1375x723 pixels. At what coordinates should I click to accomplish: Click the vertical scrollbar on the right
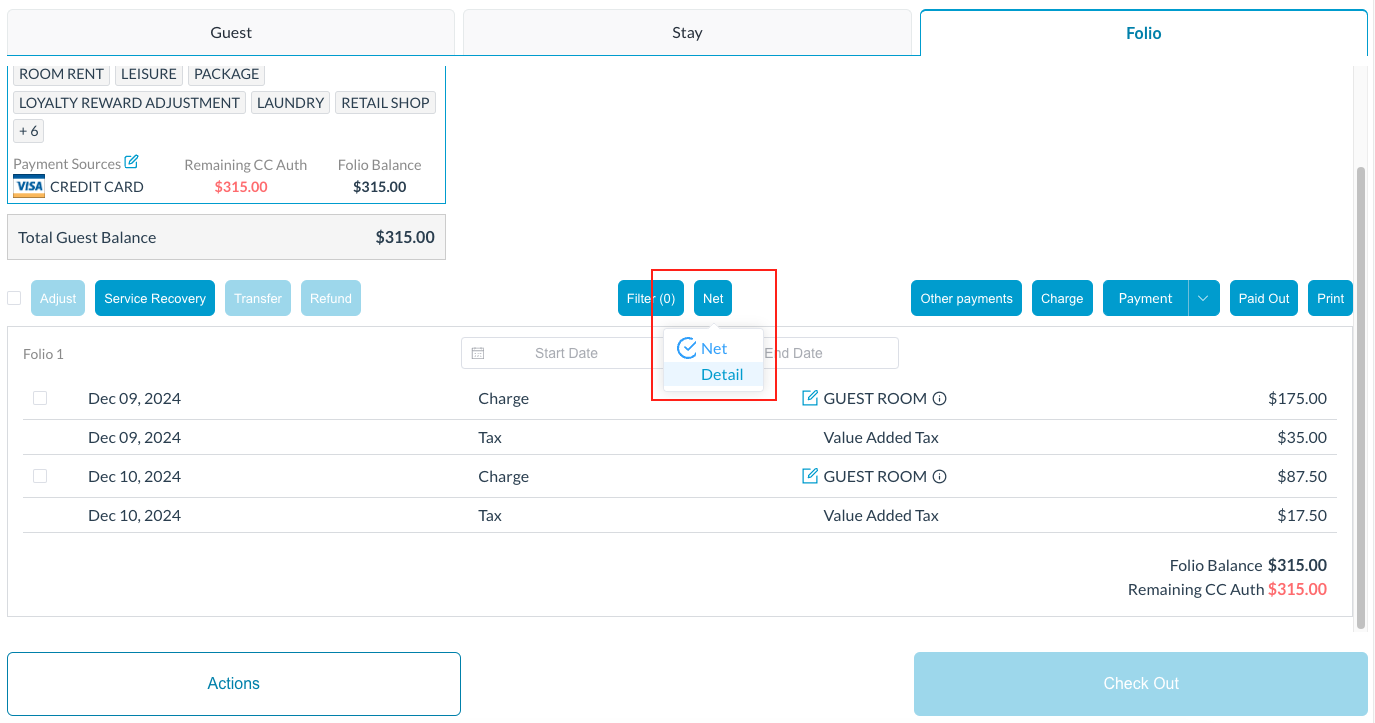[x=1360, y=400]
